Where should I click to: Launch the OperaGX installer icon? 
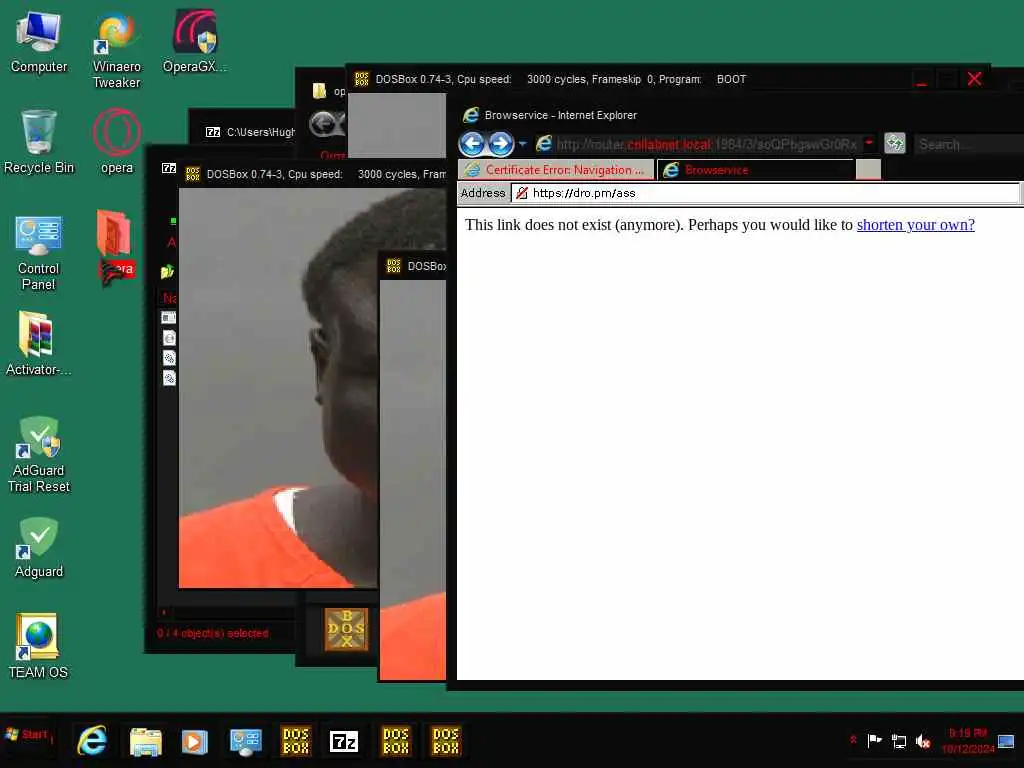(x=195, y=42)
